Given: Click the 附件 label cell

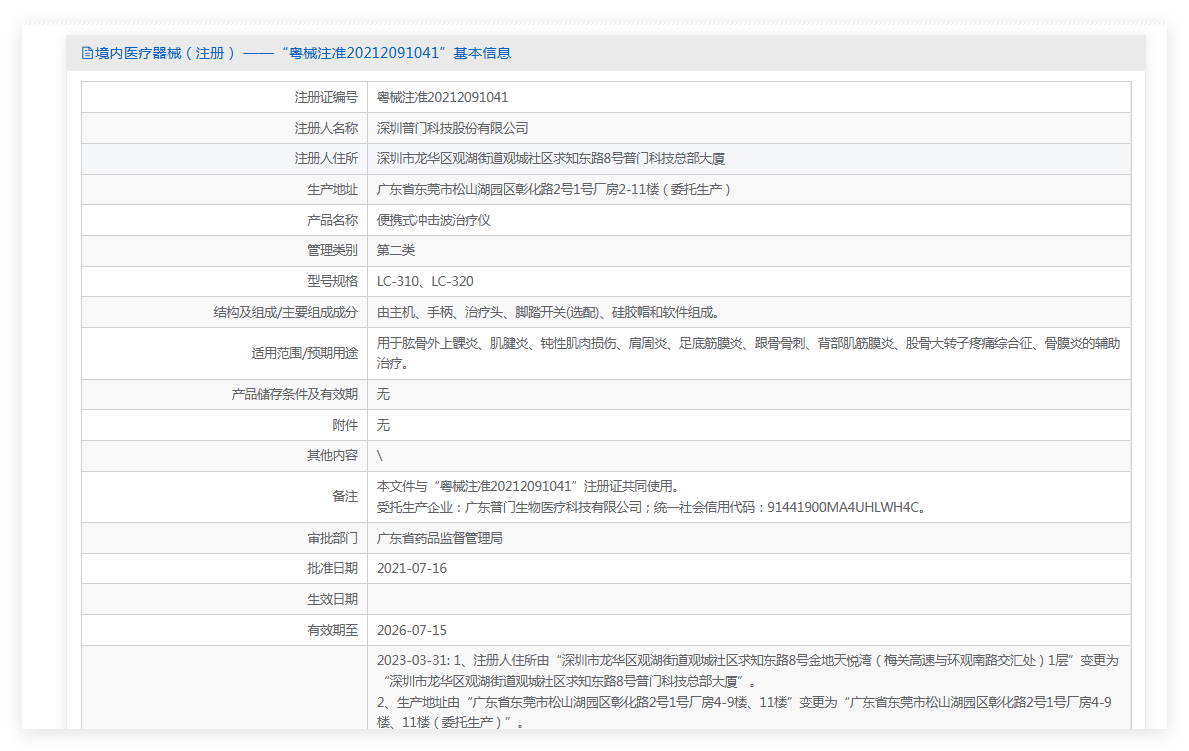Looking at the screenshot, I should [x=345, y=425].
